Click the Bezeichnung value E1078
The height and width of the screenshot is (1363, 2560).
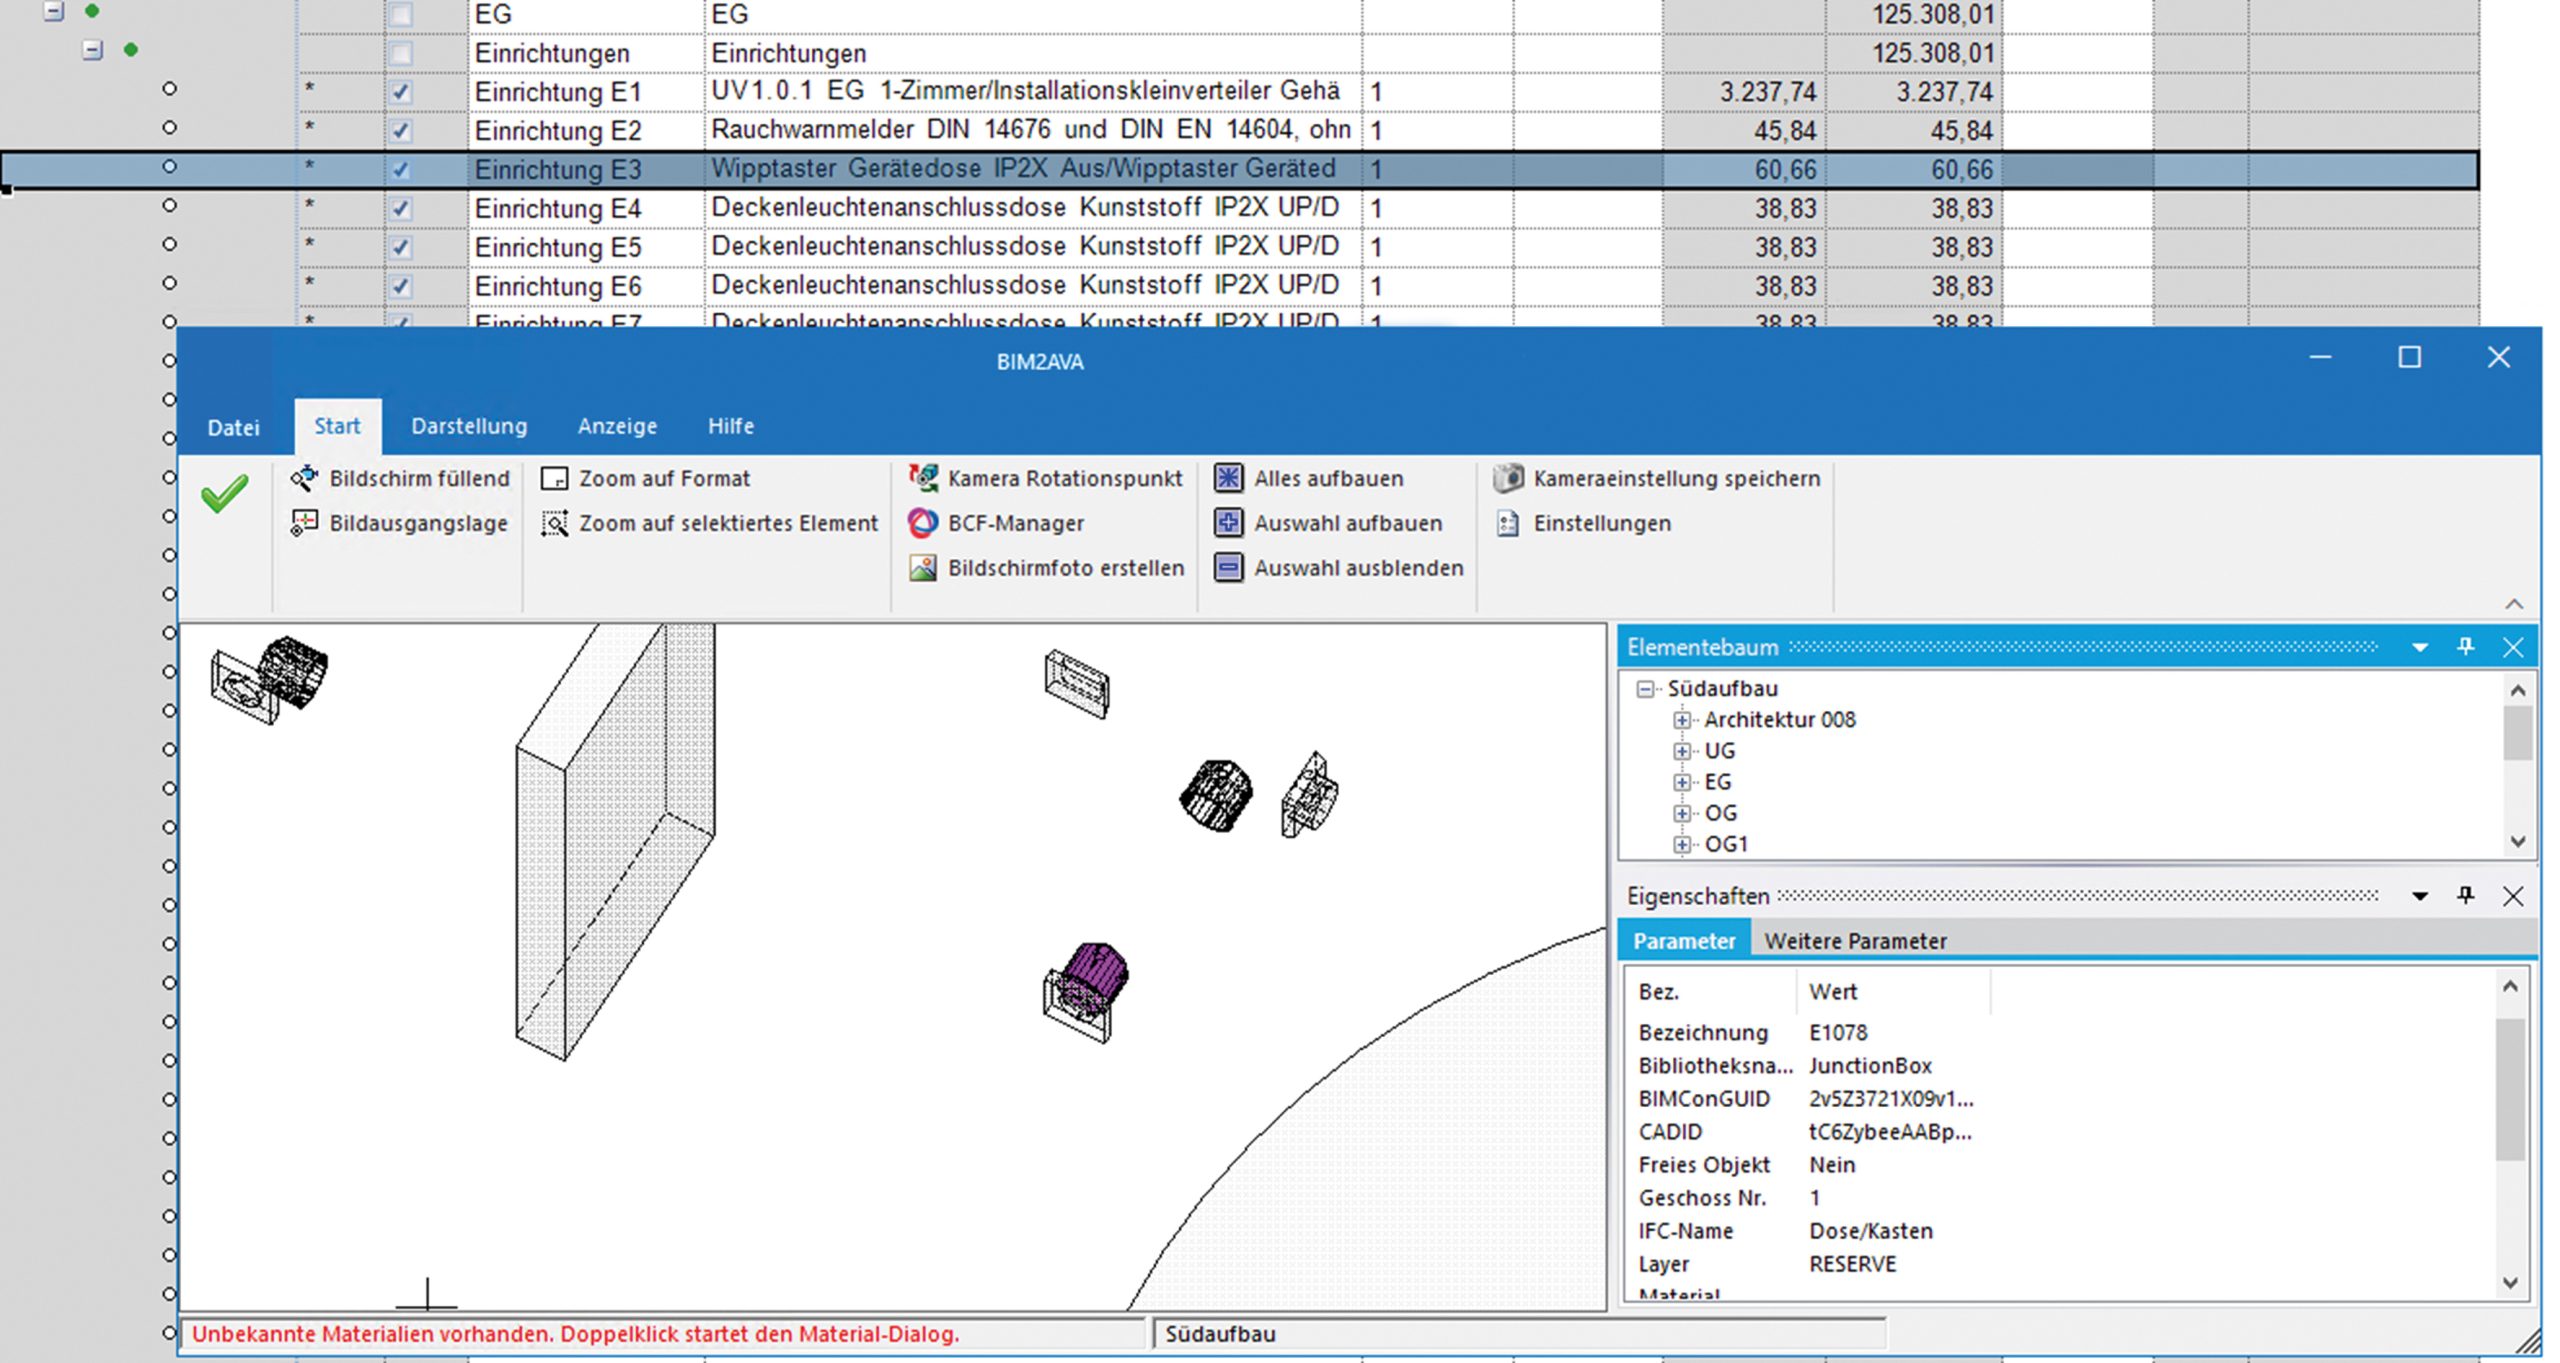[x=1837, y=1032]
